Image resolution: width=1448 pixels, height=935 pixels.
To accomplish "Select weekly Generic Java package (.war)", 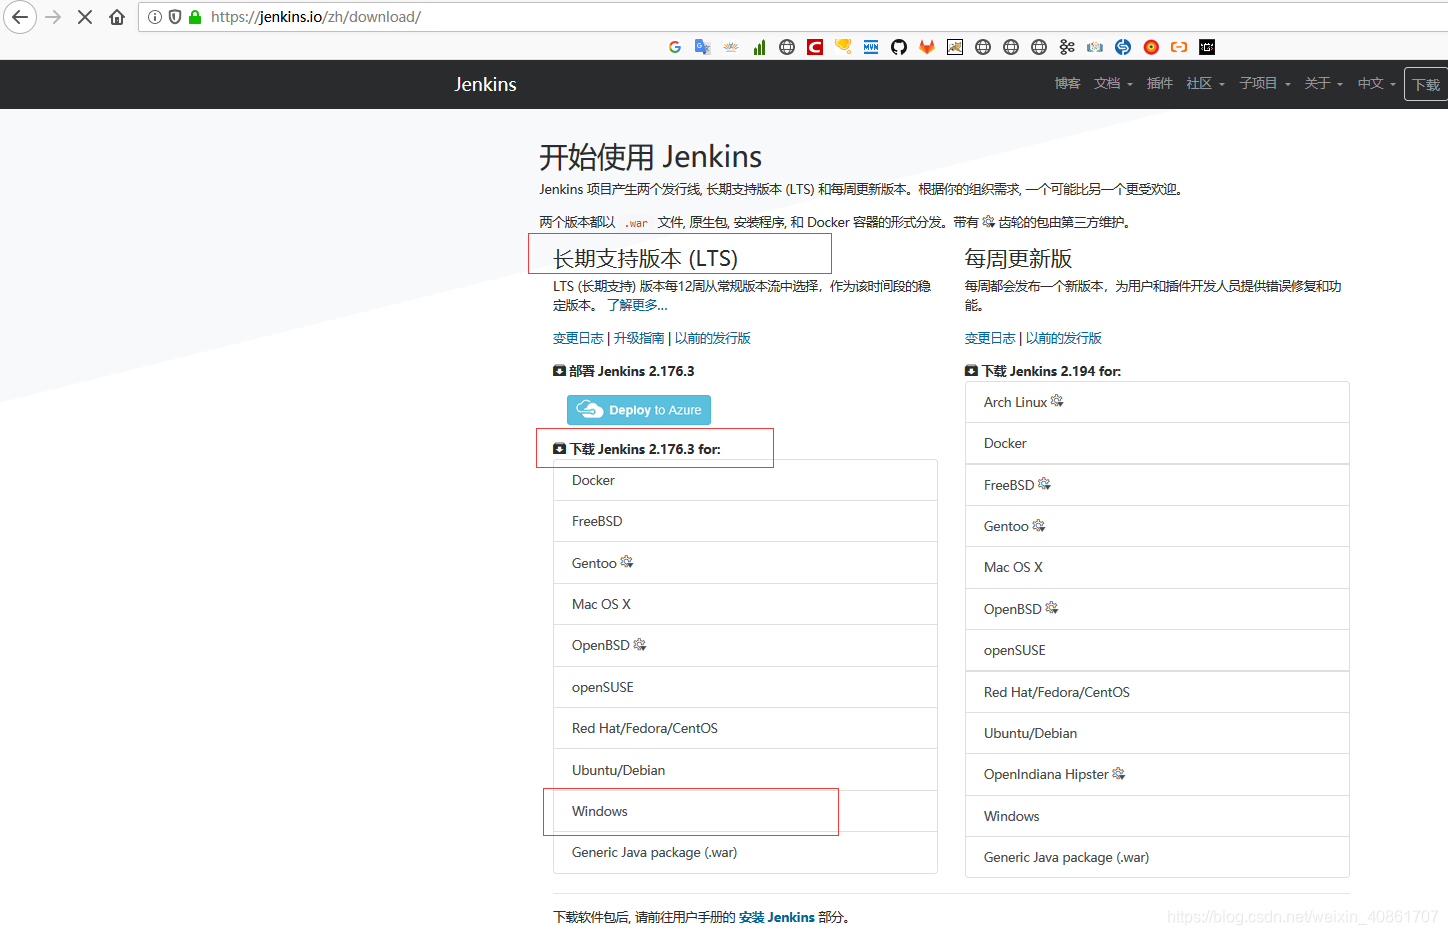I will pyautogui.click(x=1157, y=857).
